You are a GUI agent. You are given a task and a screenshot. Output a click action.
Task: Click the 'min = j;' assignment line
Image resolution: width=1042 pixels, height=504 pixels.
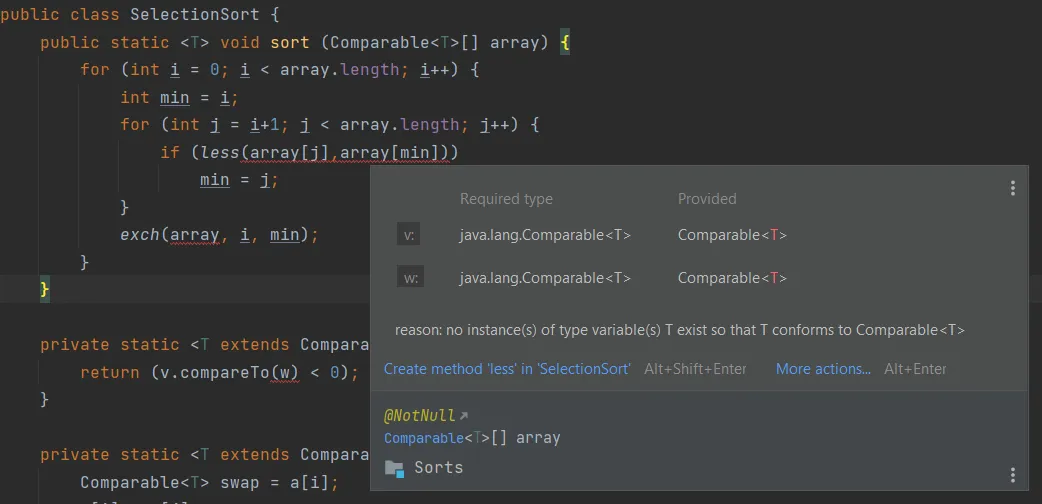click(239, 180)
